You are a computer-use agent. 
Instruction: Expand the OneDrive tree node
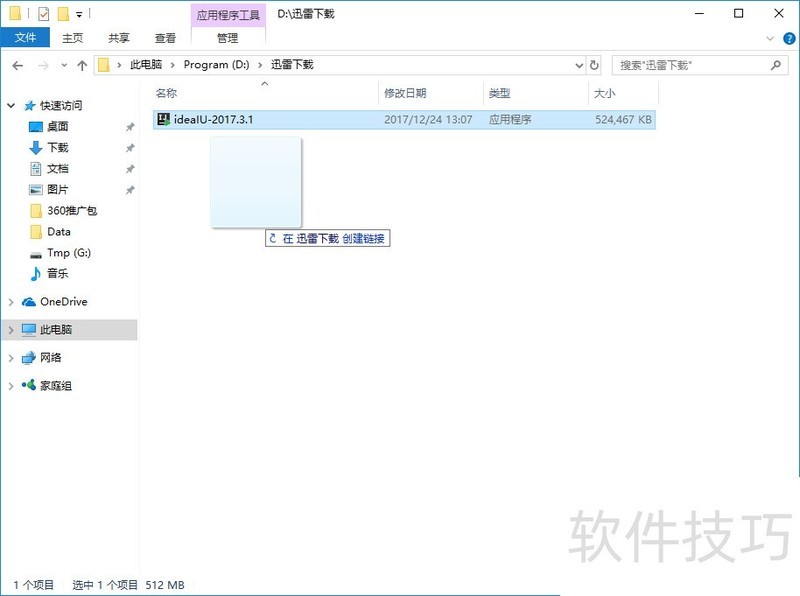(11, 302)
